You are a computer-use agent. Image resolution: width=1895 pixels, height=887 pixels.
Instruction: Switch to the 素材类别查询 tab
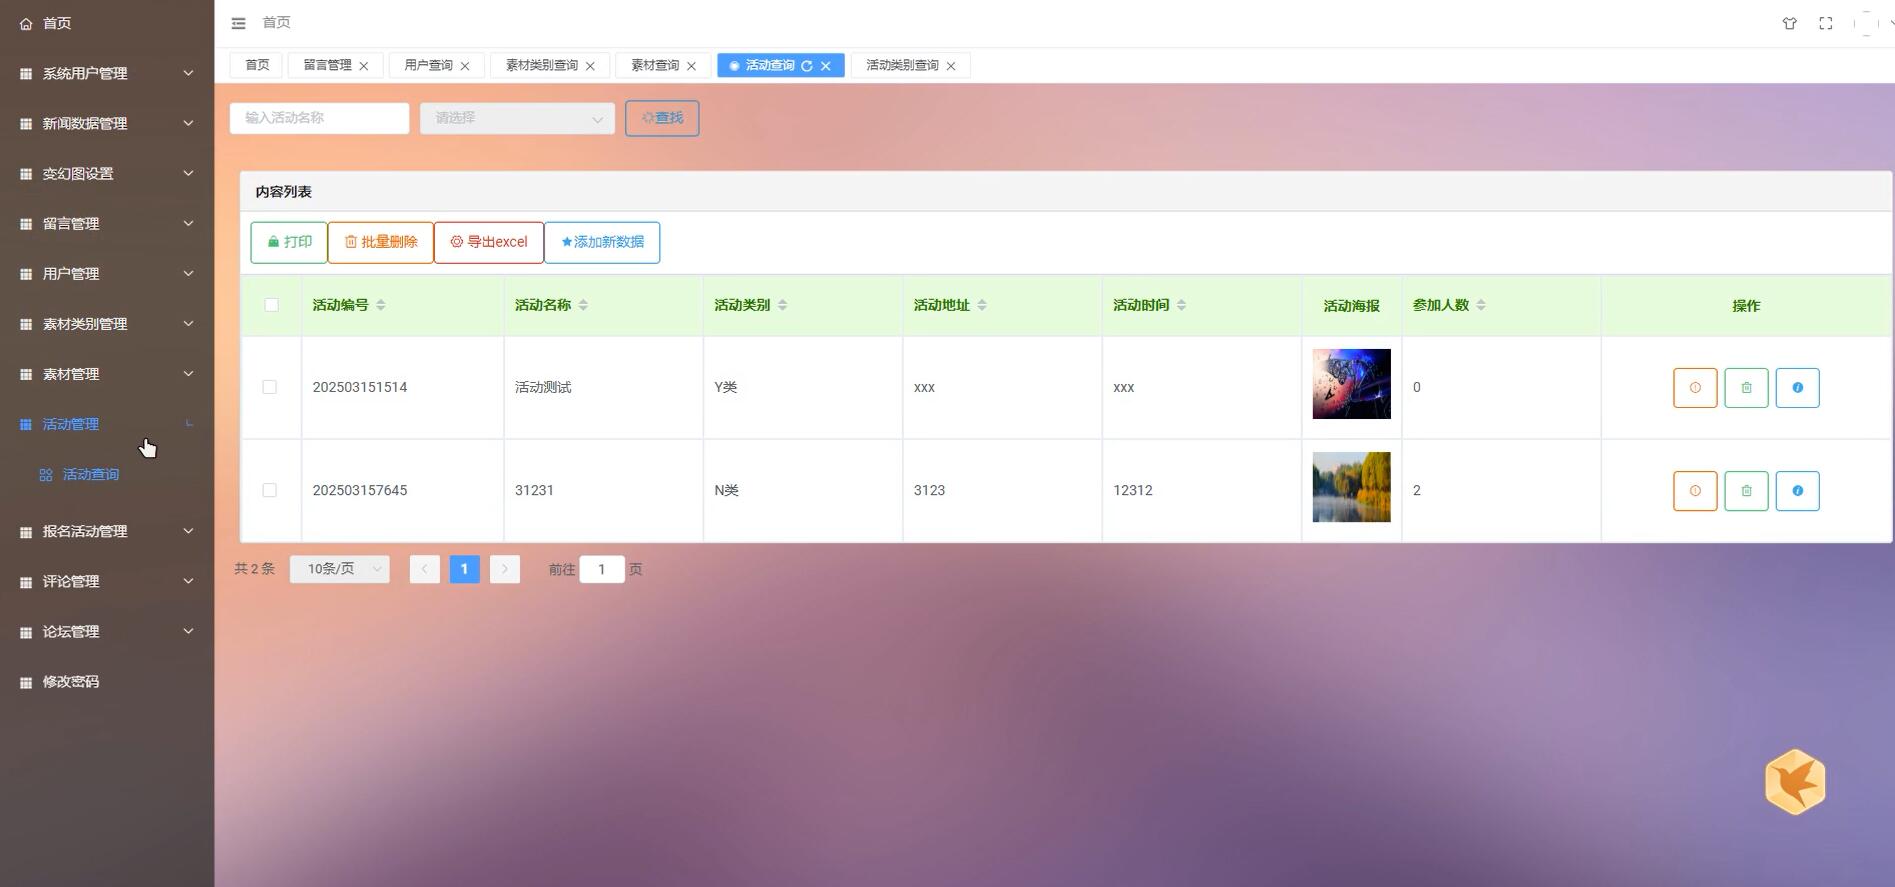tap(541, 65)
